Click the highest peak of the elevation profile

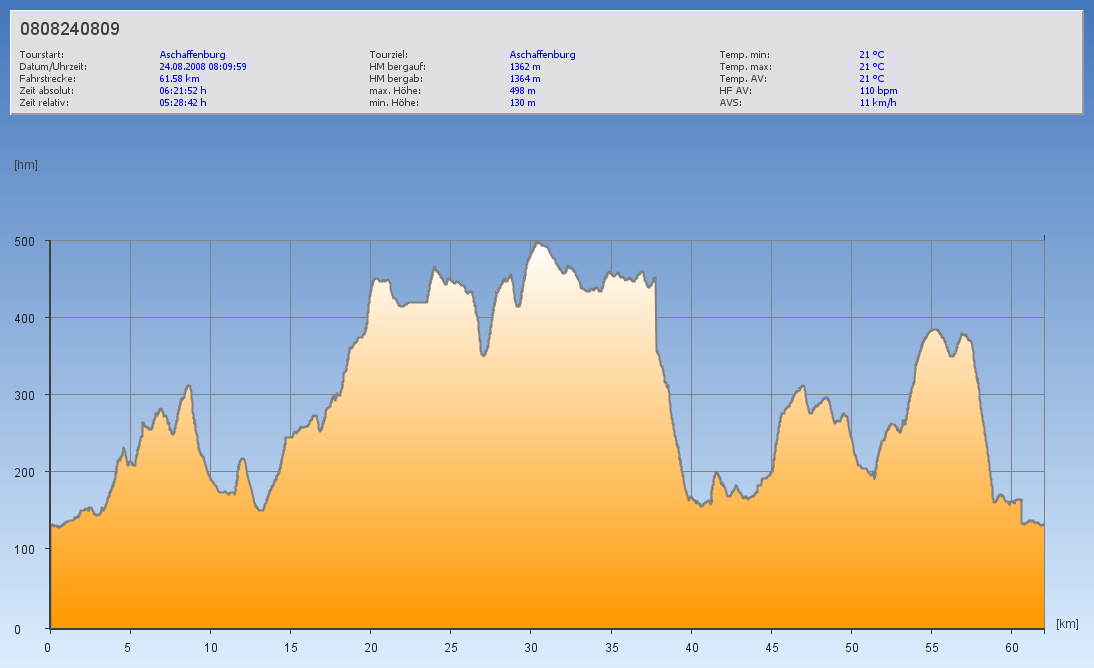(538, 242)
